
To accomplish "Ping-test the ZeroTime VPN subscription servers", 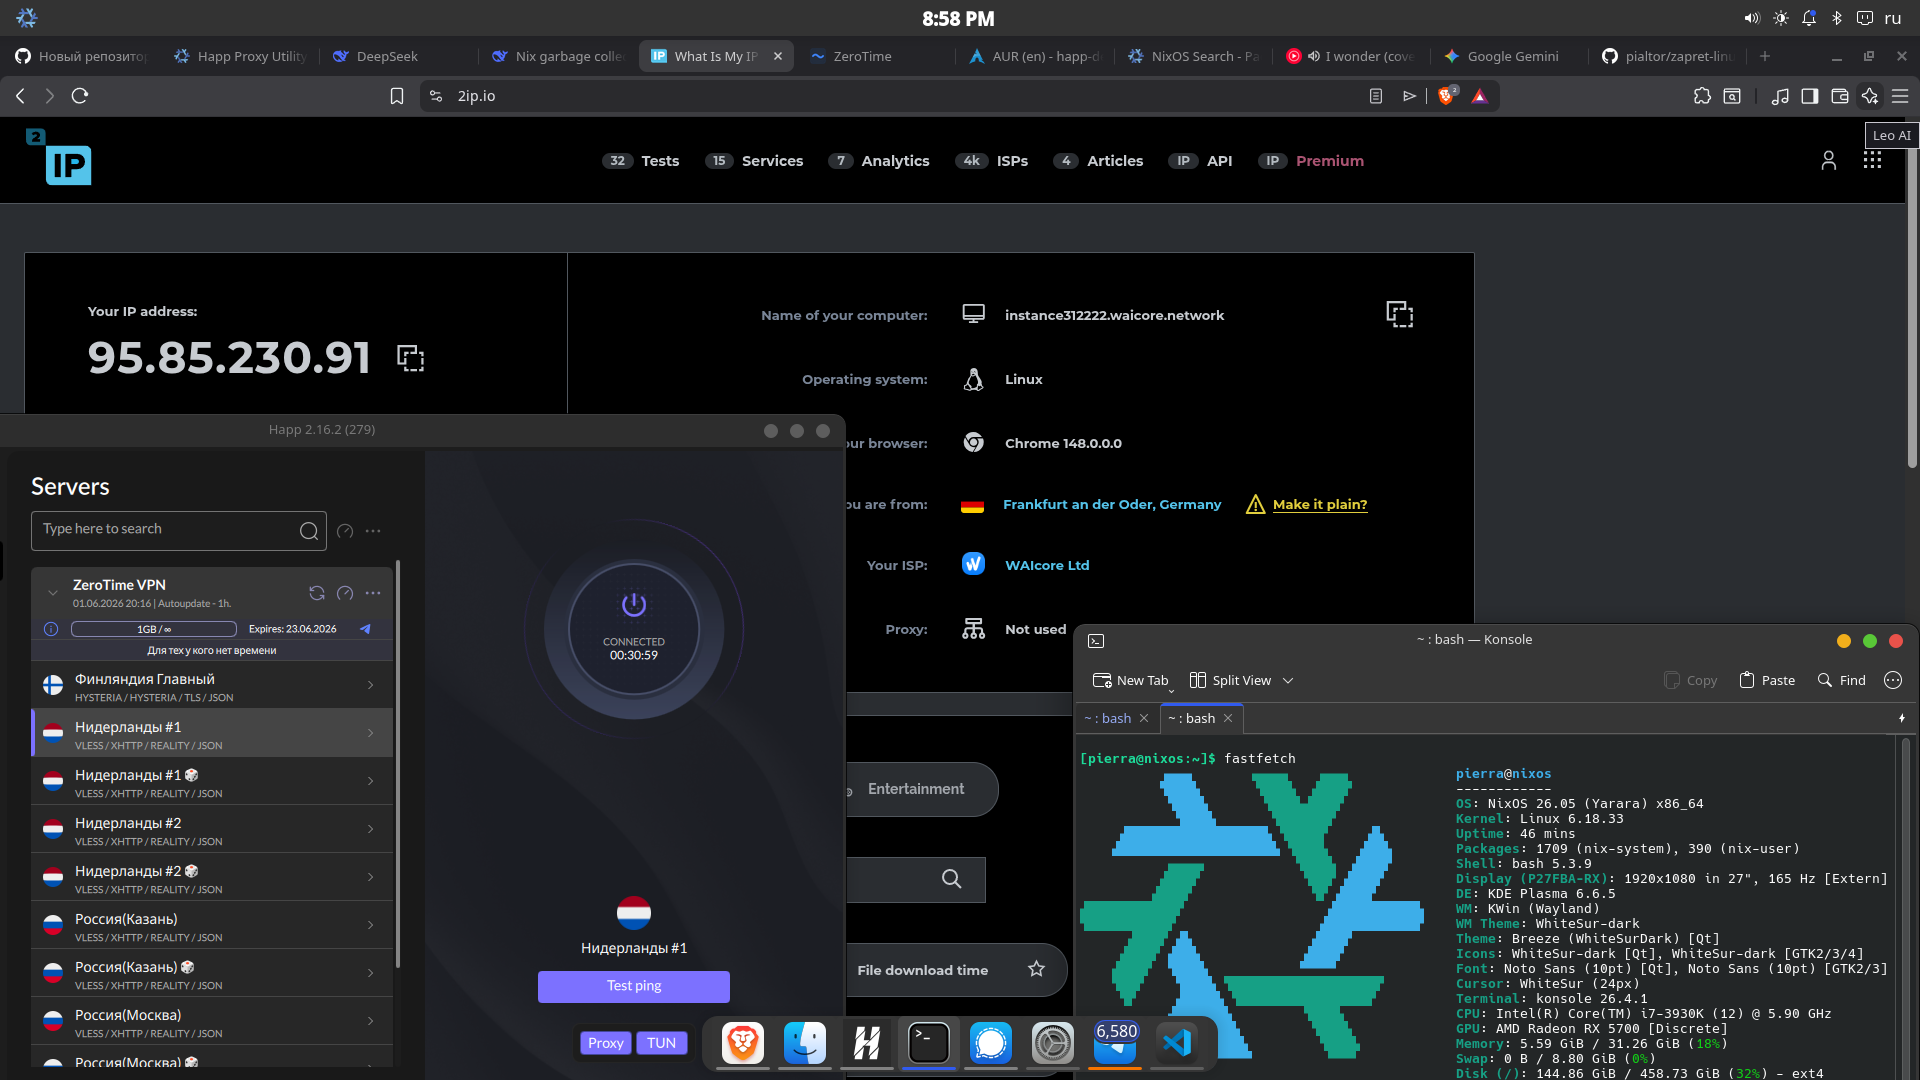I will coord(345,593).
